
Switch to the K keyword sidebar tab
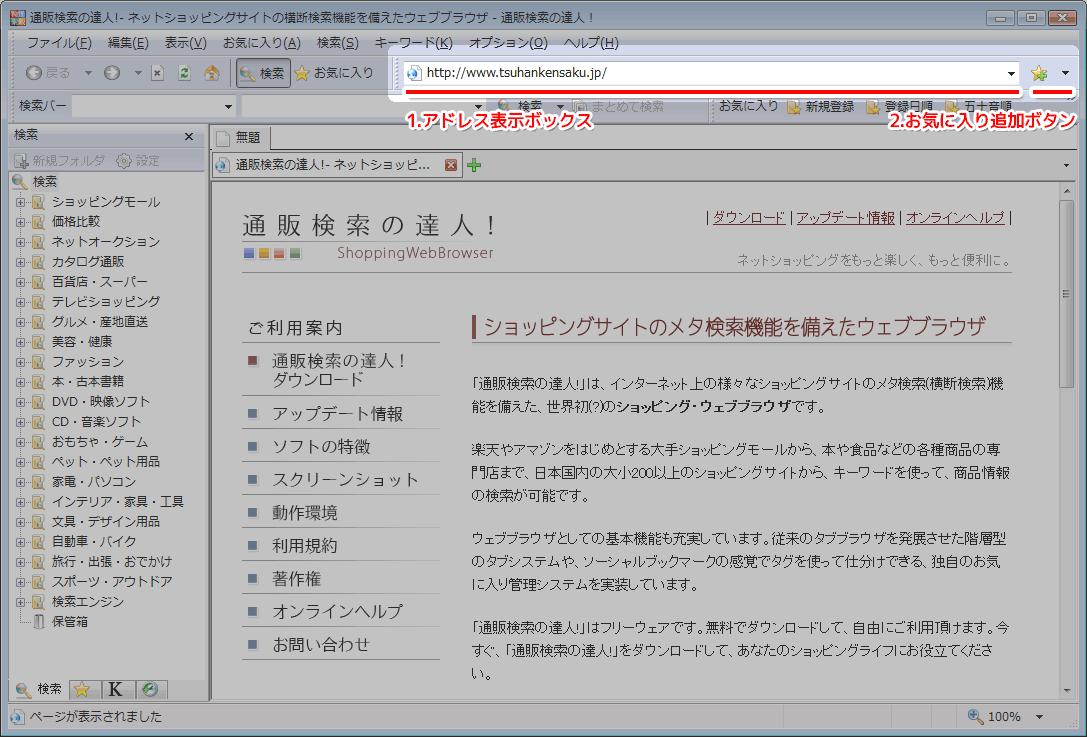point(116,689)
